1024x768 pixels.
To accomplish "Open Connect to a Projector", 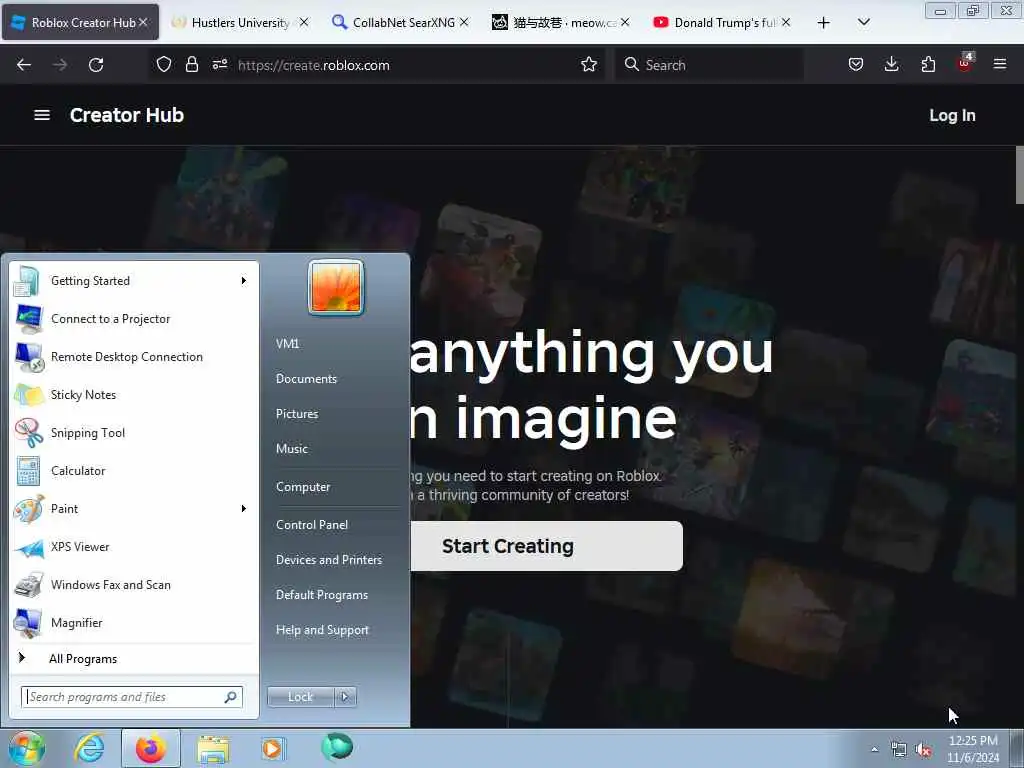I will tap(134, 319).
